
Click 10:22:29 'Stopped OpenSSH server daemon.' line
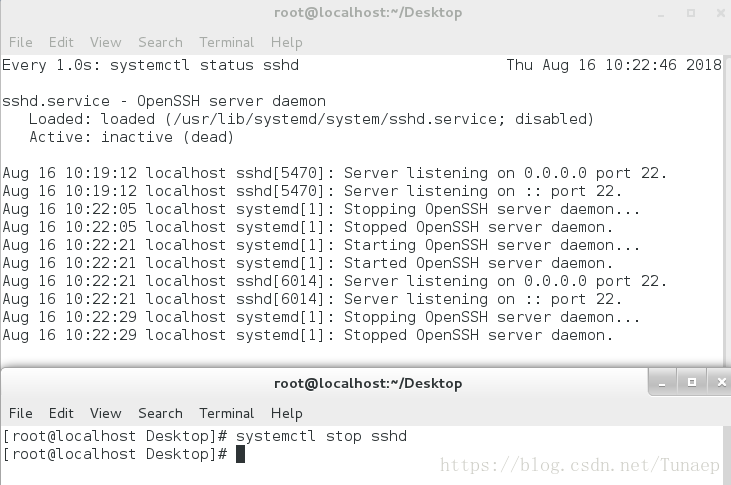308,335
